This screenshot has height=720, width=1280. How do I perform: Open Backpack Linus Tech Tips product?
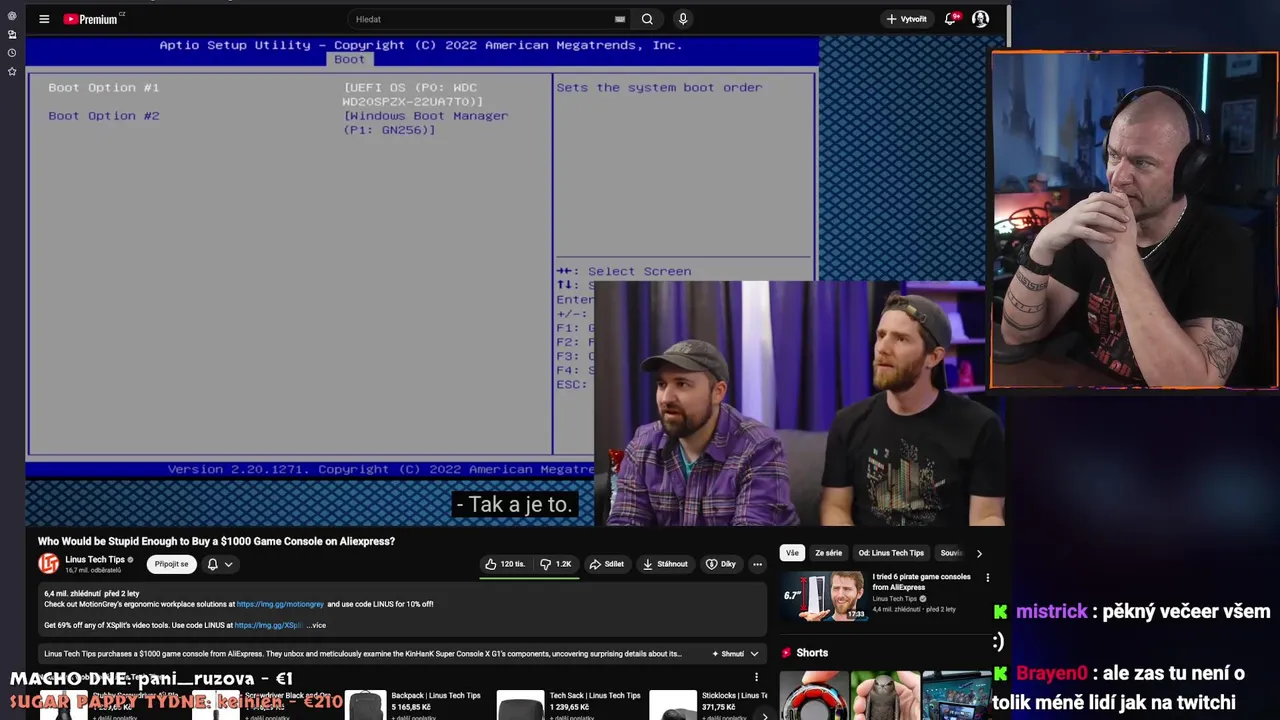(x=412, y=702)
